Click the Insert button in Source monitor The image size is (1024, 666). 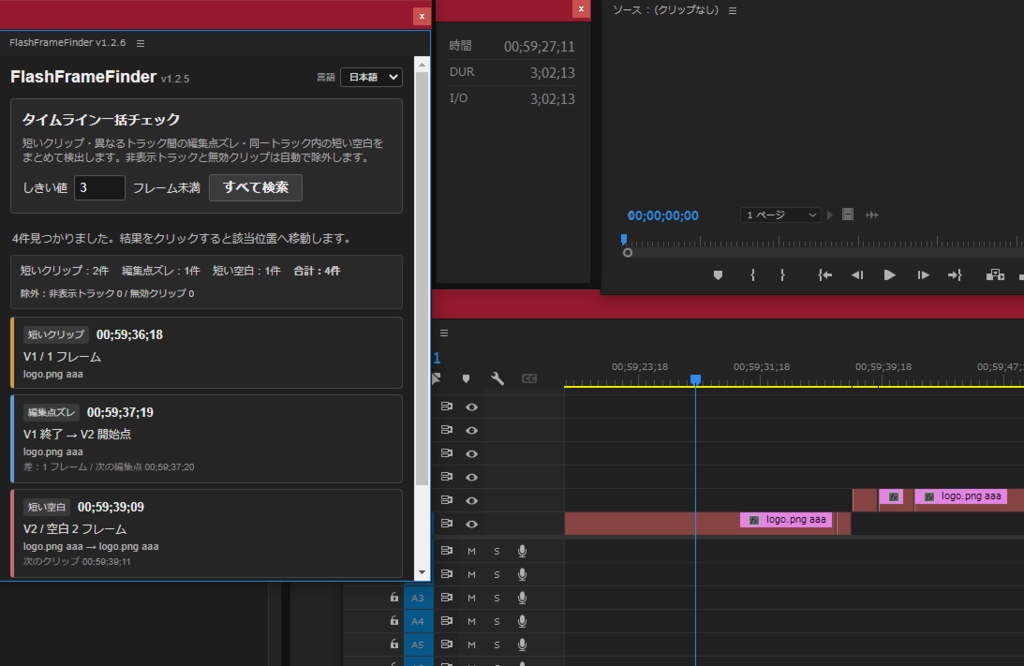point(995,276)
